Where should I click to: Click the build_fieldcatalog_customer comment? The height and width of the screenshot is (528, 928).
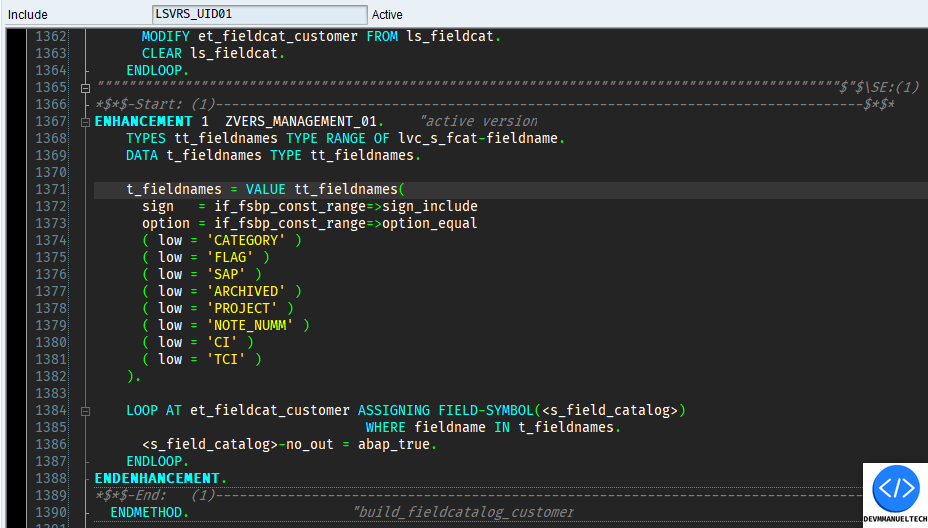coord(463,513)
